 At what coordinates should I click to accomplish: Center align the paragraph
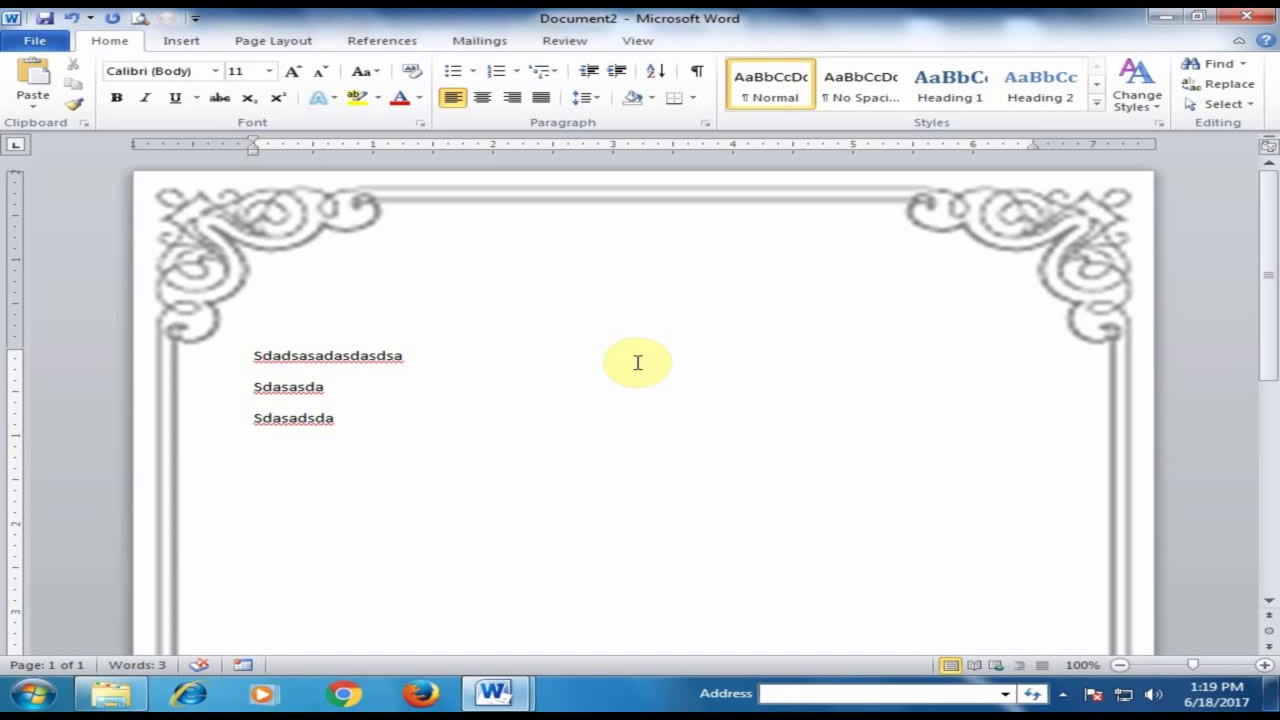click(482, 97)
